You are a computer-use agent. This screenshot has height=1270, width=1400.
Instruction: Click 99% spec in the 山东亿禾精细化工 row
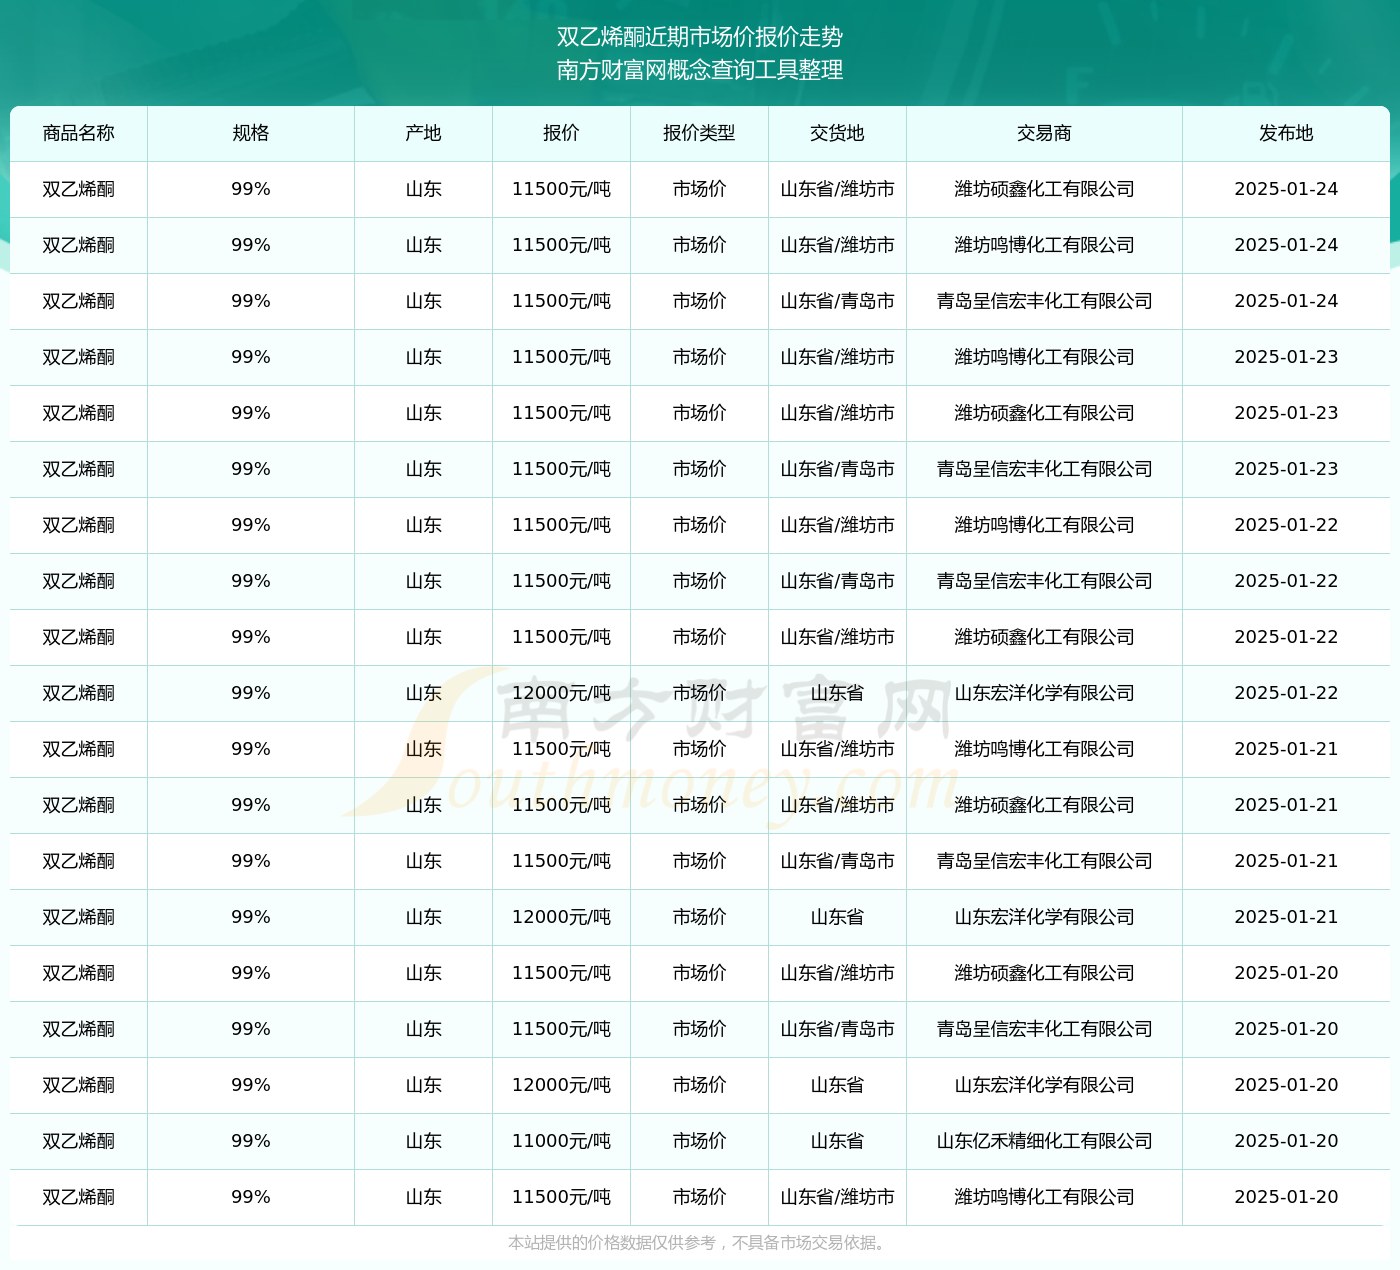click(x=251, y=1141)
